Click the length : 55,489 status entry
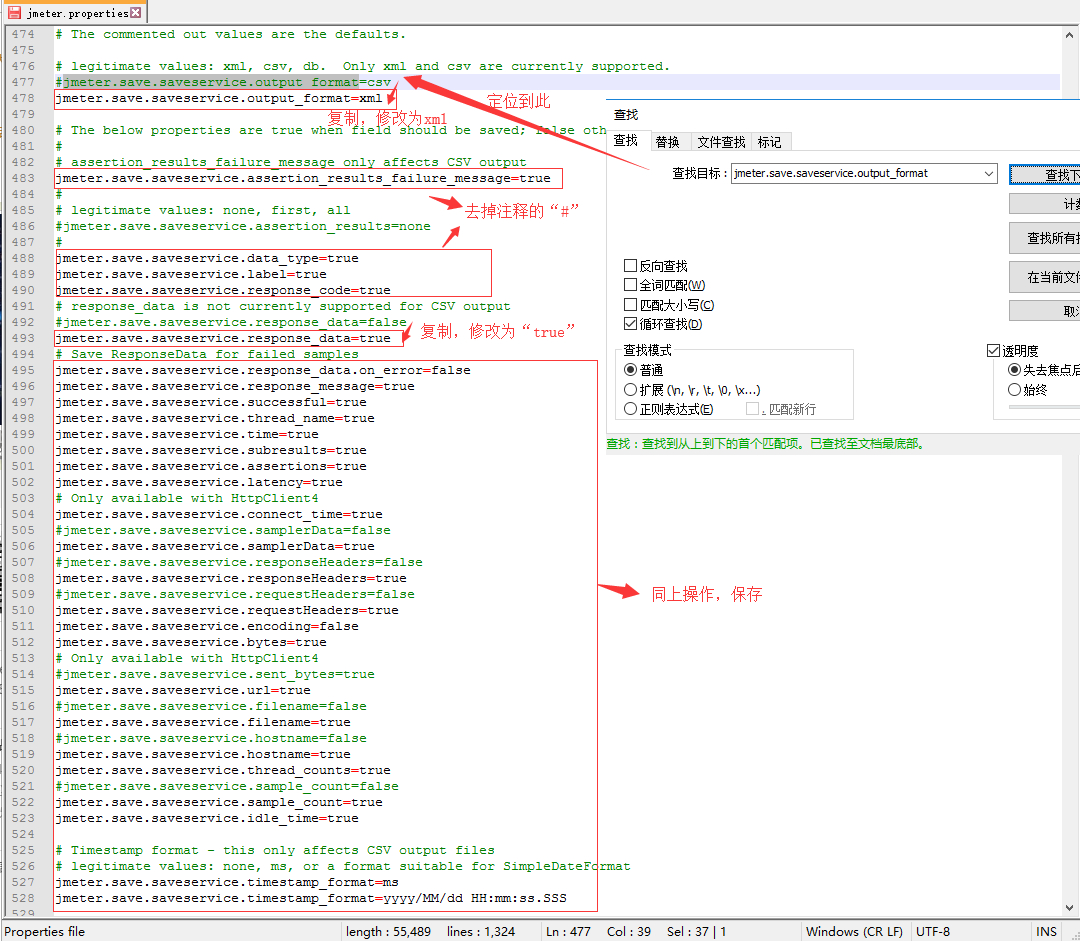Viewport: 1080px width, 941px height. [x=388, y=931]
